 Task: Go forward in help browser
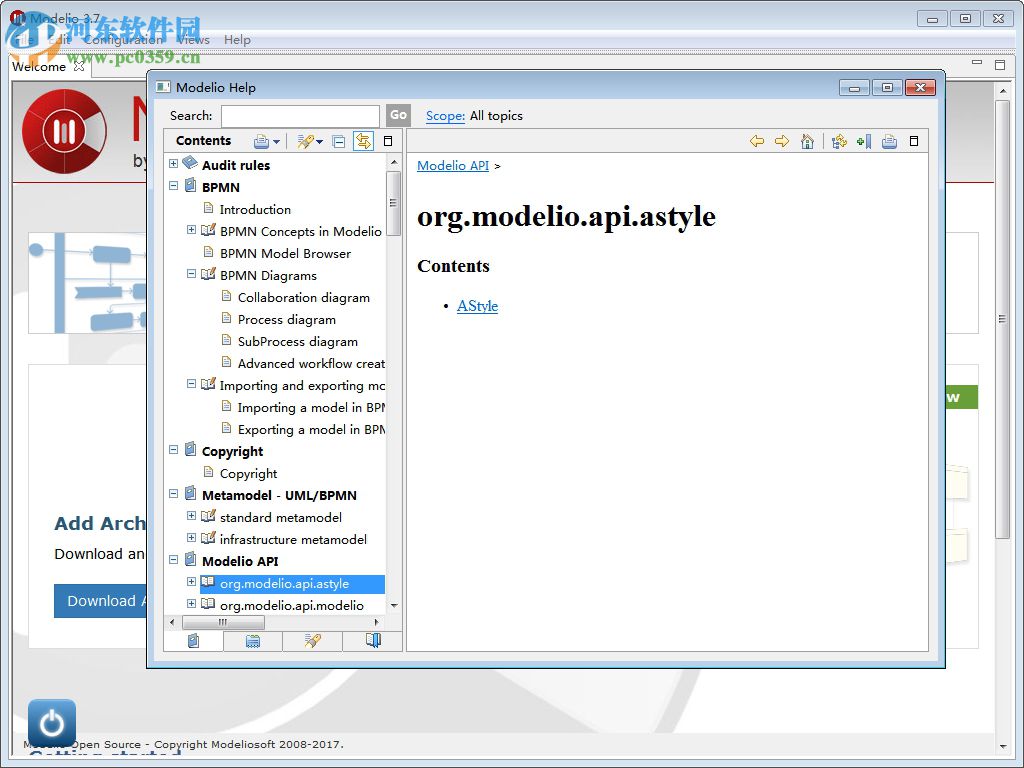(782, 141)
